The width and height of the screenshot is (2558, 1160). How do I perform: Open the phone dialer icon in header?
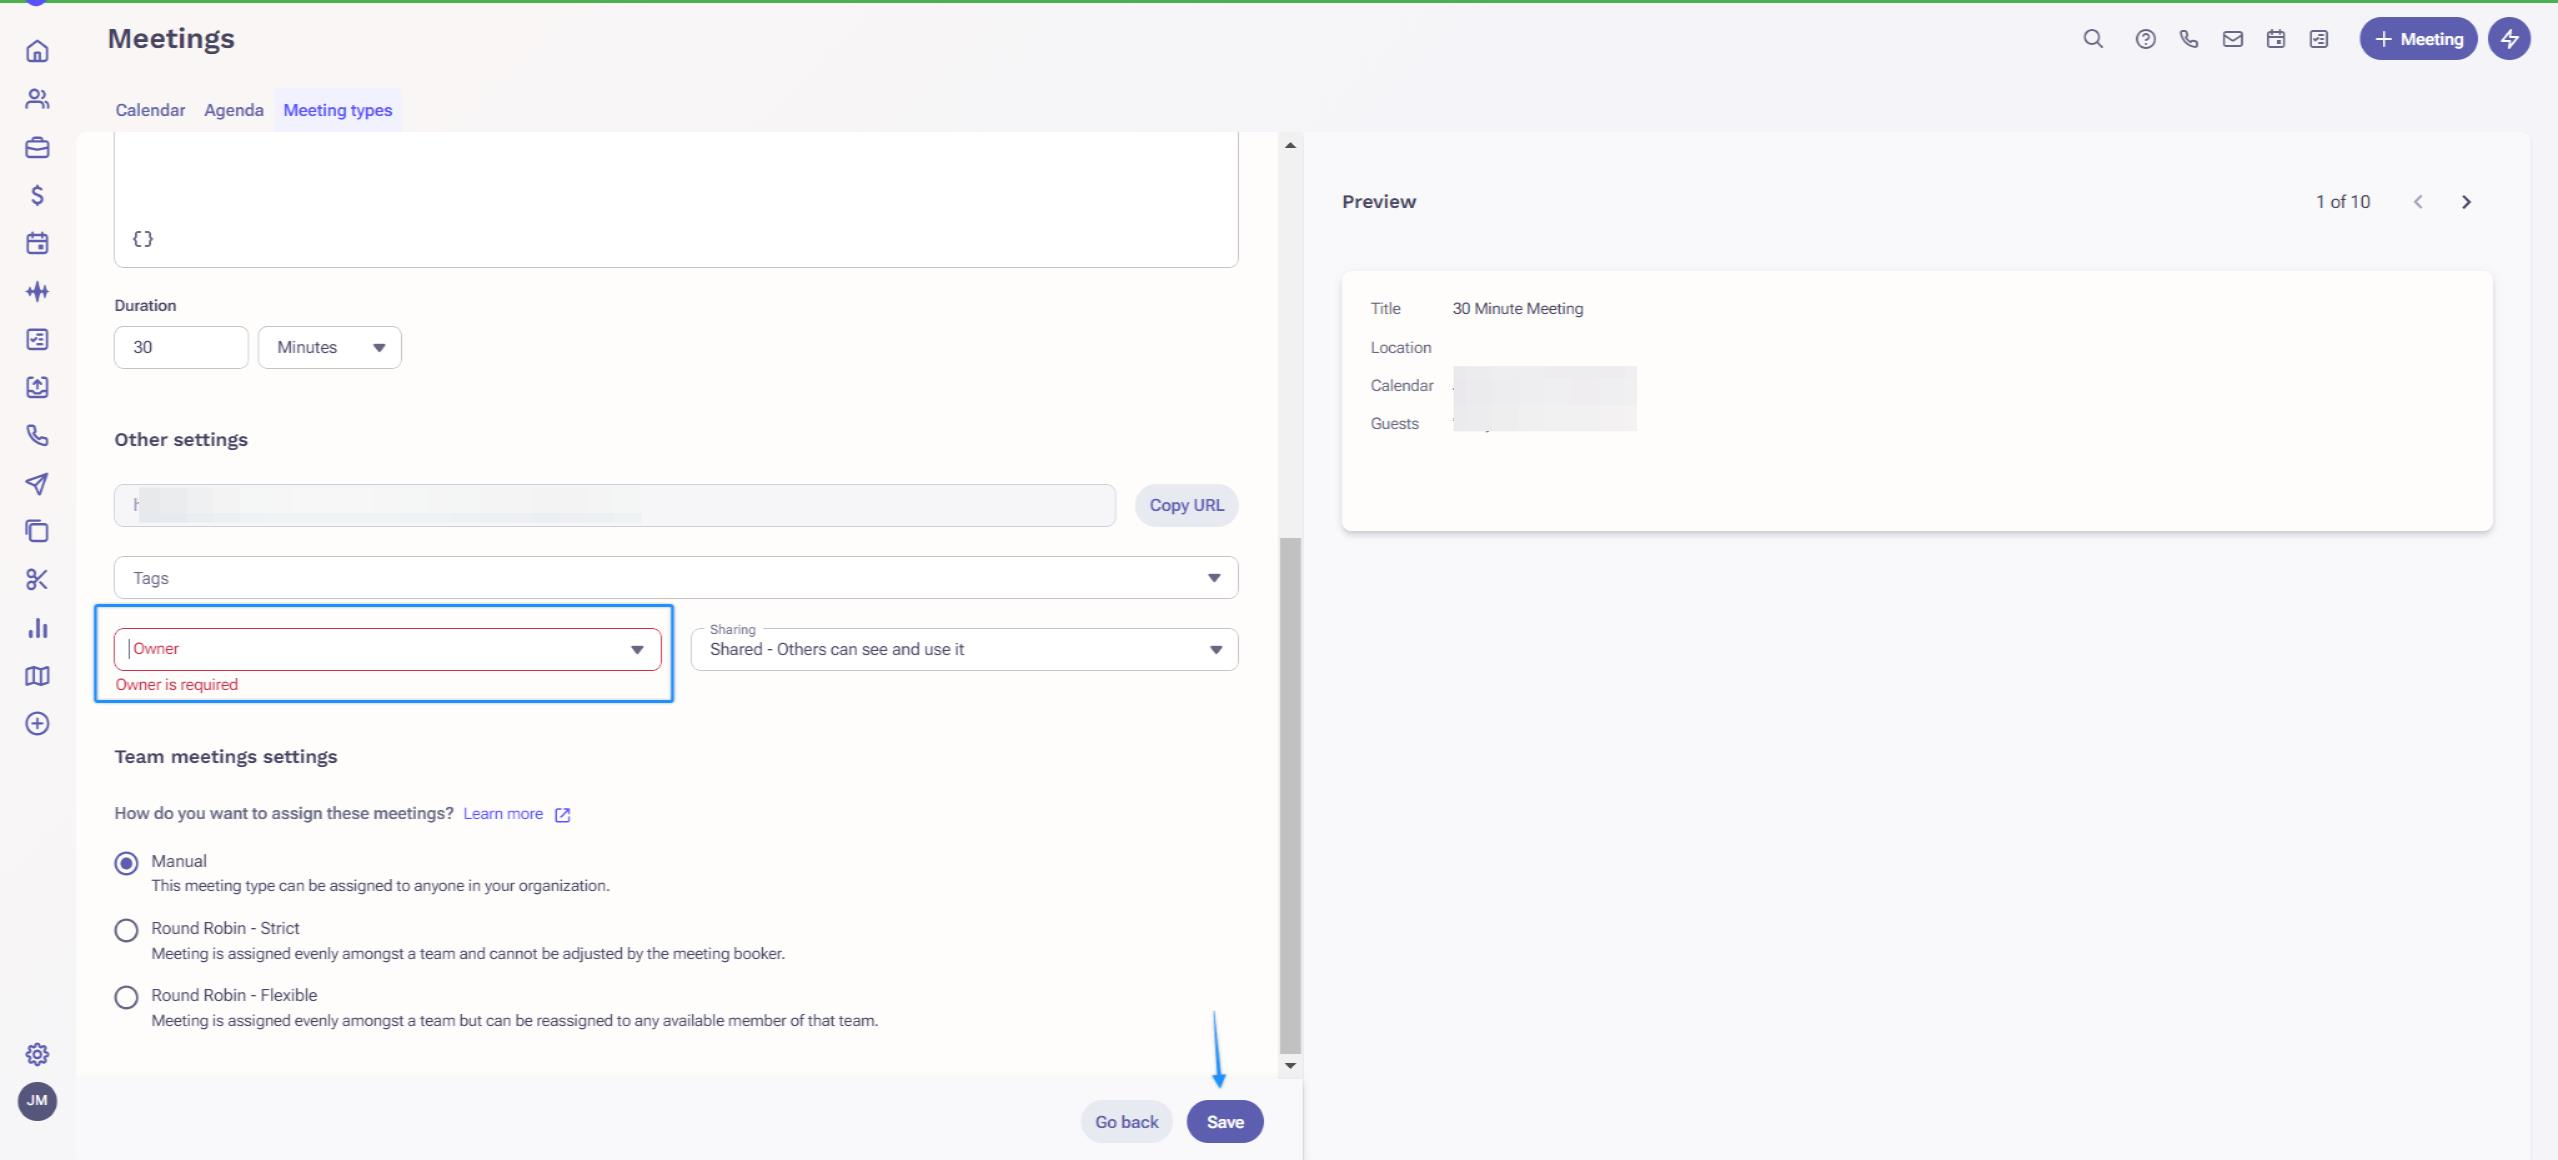pyautogui.click(x=2189, y=39)
